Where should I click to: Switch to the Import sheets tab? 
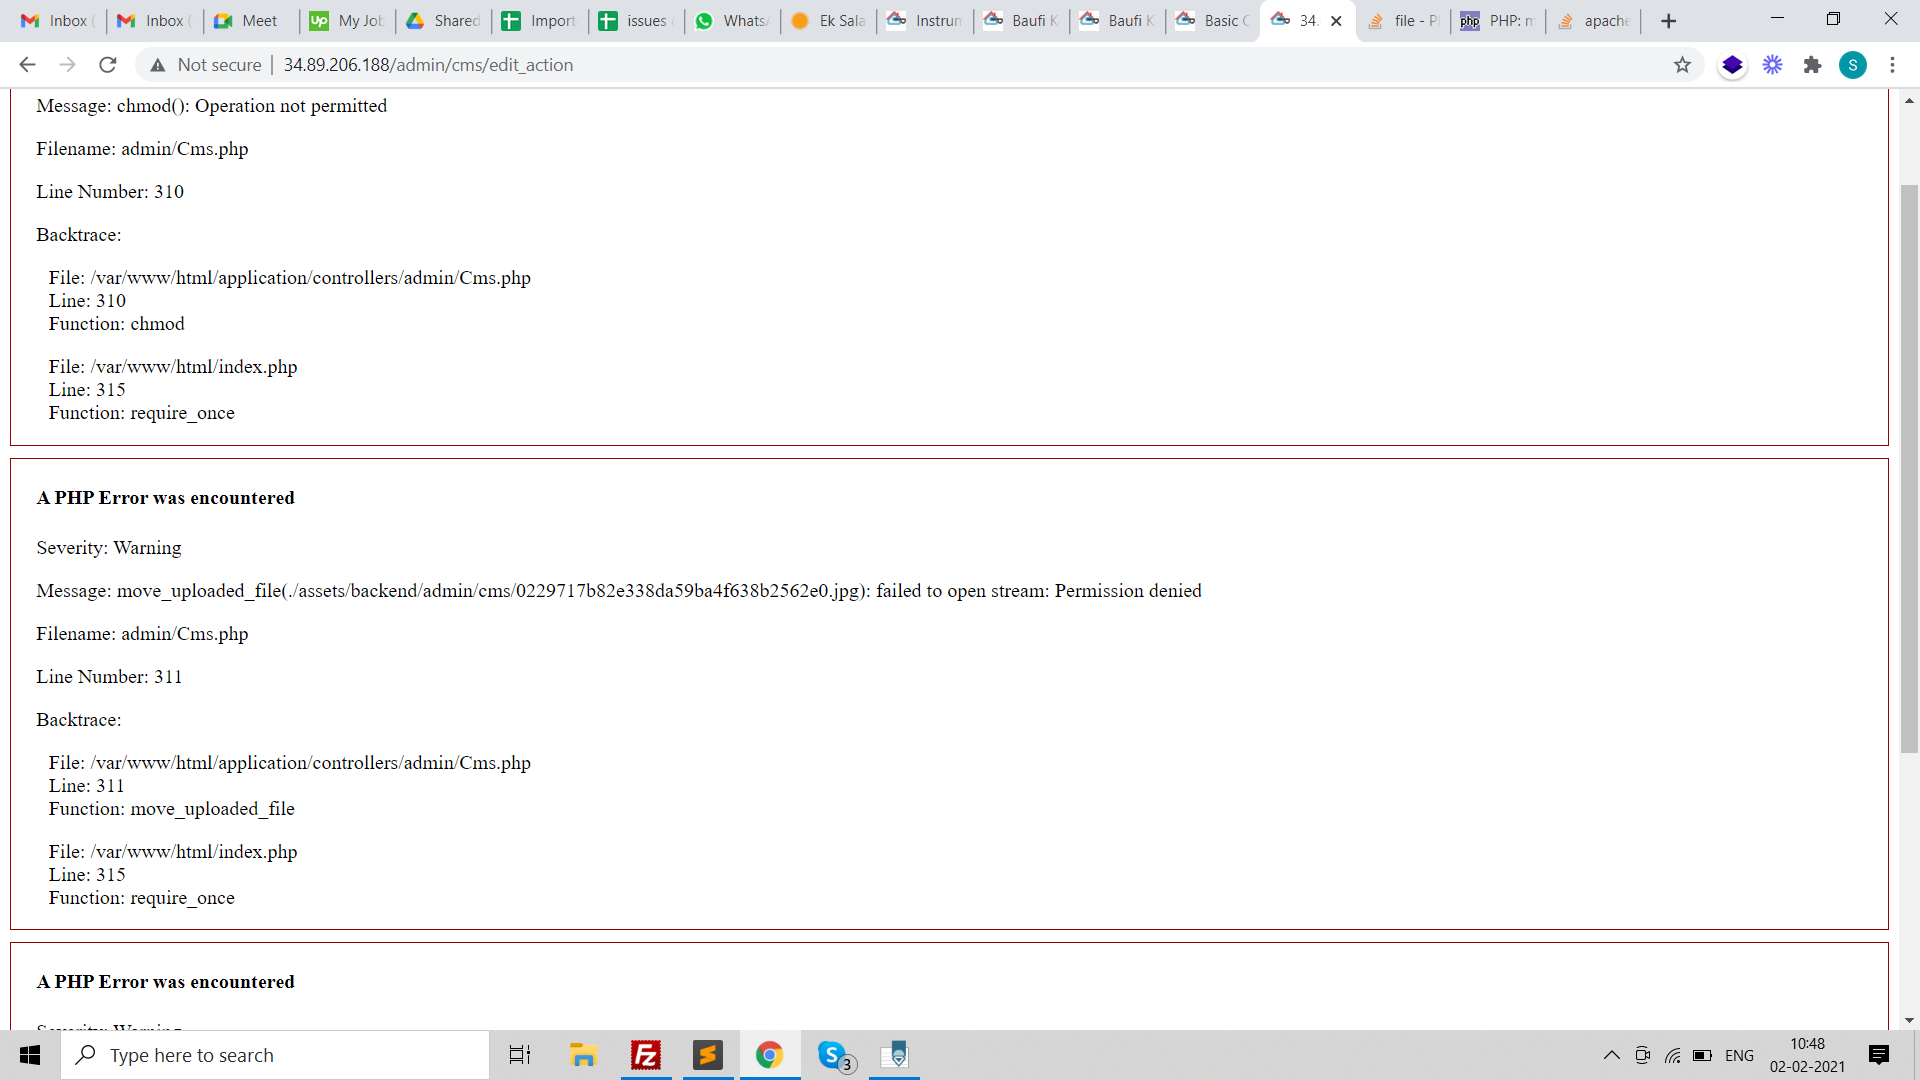pos(539,21)
